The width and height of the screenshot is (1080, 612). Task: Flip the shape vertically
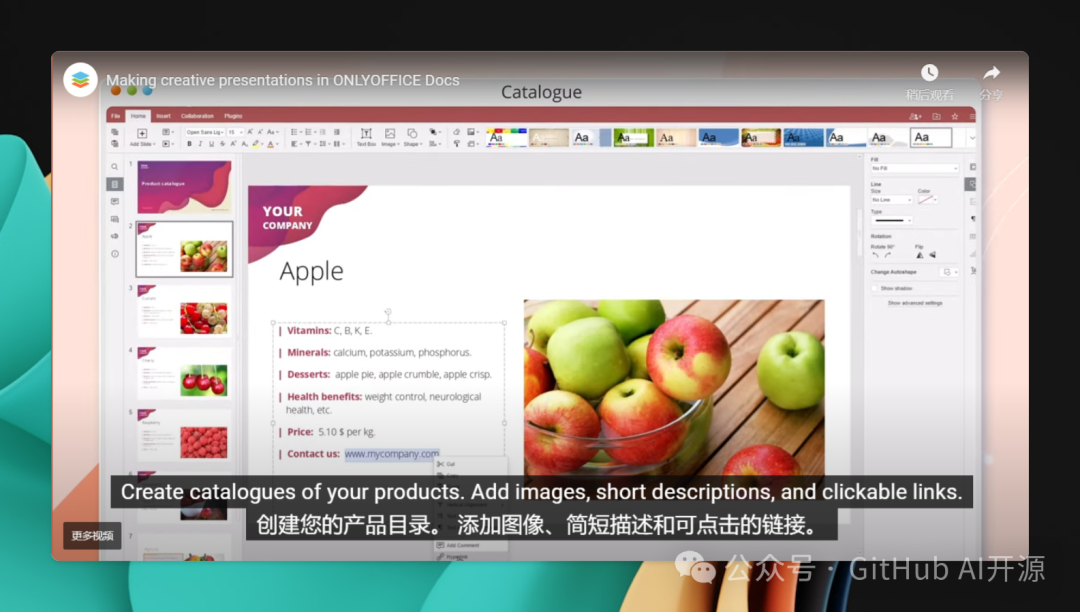click(x=933, y=255)
